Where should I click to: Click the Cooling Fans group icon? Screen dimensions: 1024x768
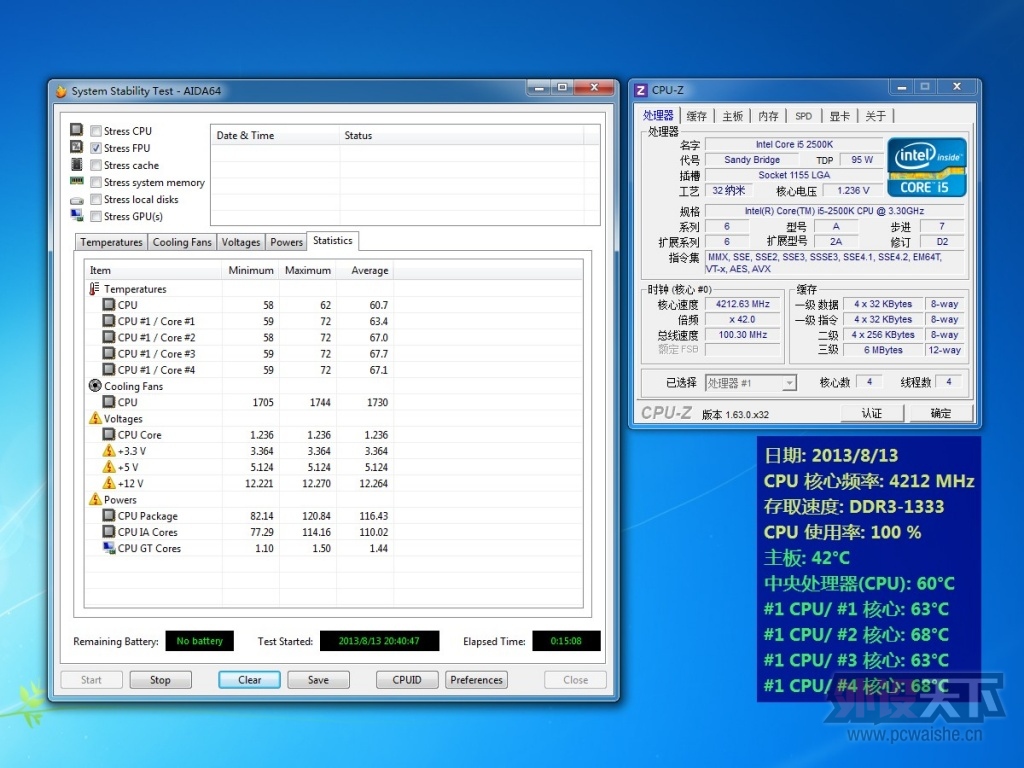click(x=95, y=386)
